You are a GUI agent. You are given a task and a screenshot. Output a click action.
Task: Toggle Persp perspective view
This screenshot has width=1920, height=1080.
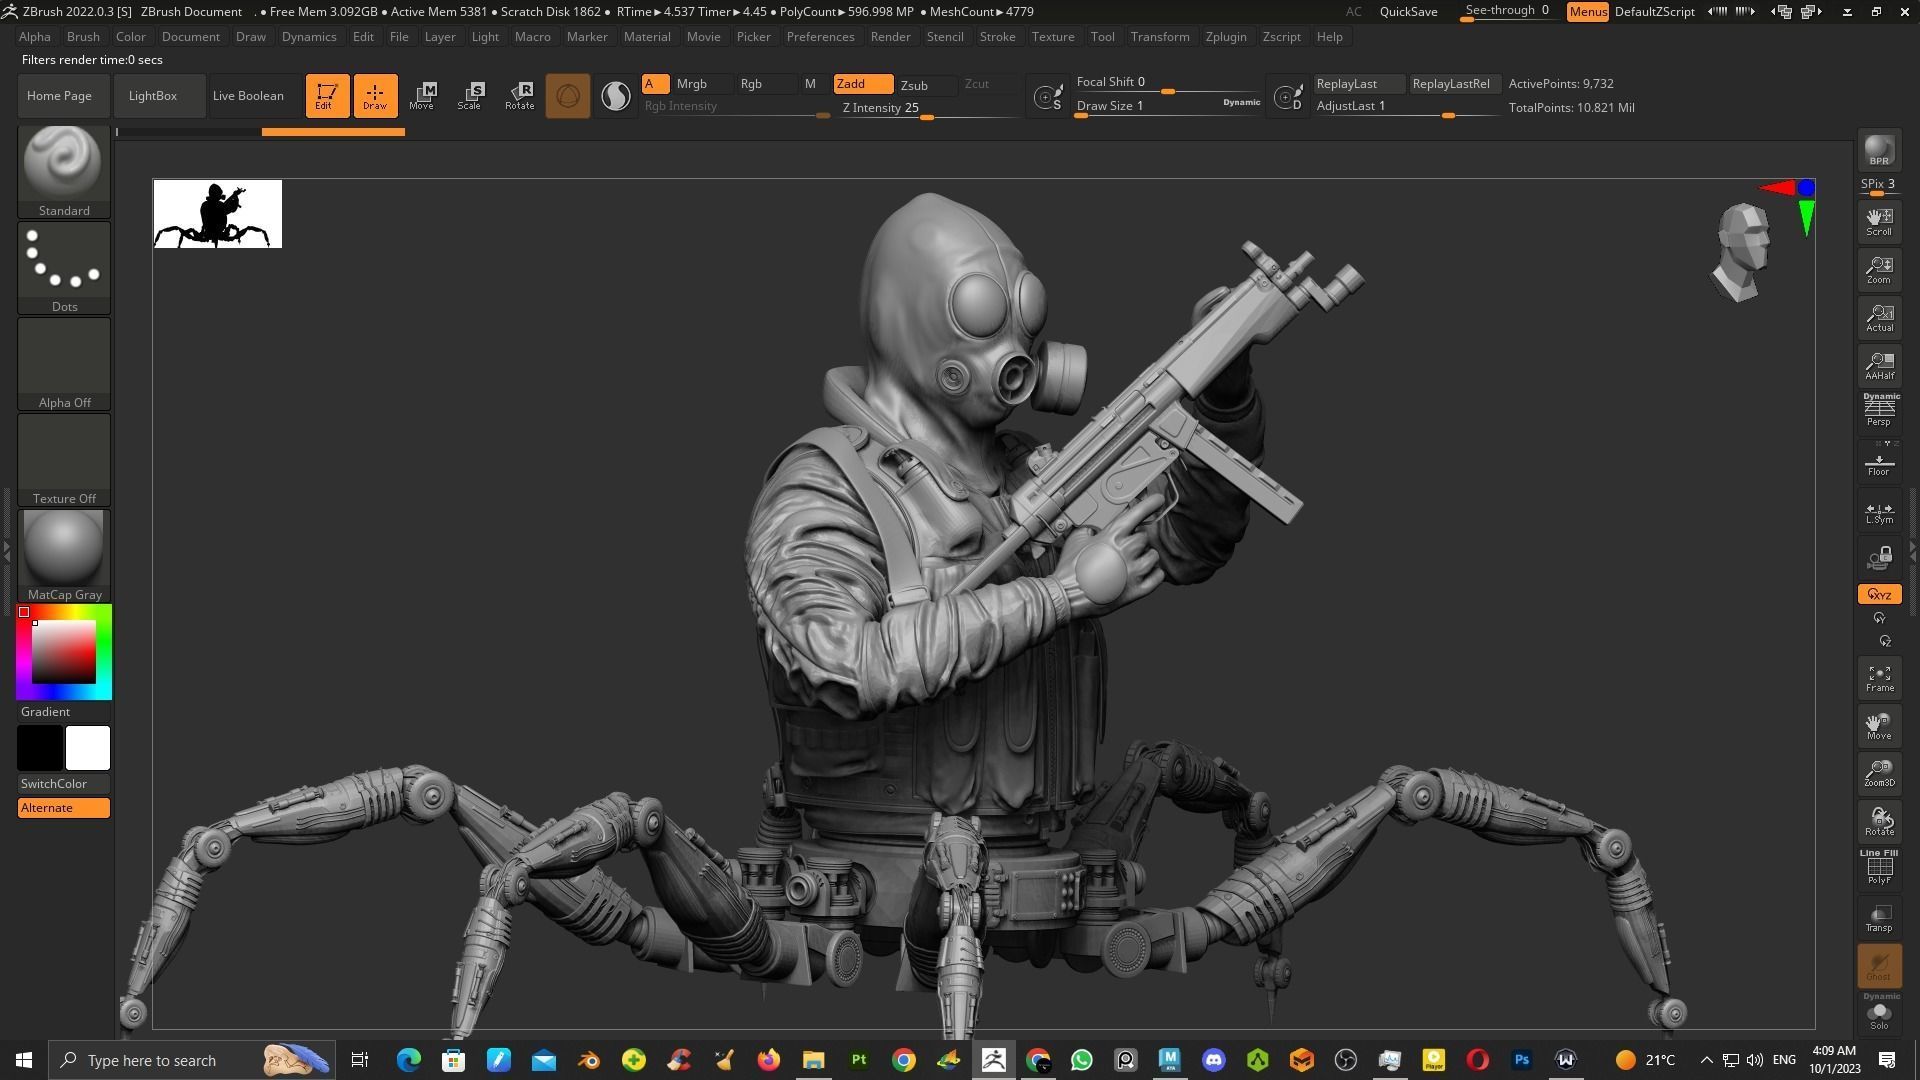1879,411
